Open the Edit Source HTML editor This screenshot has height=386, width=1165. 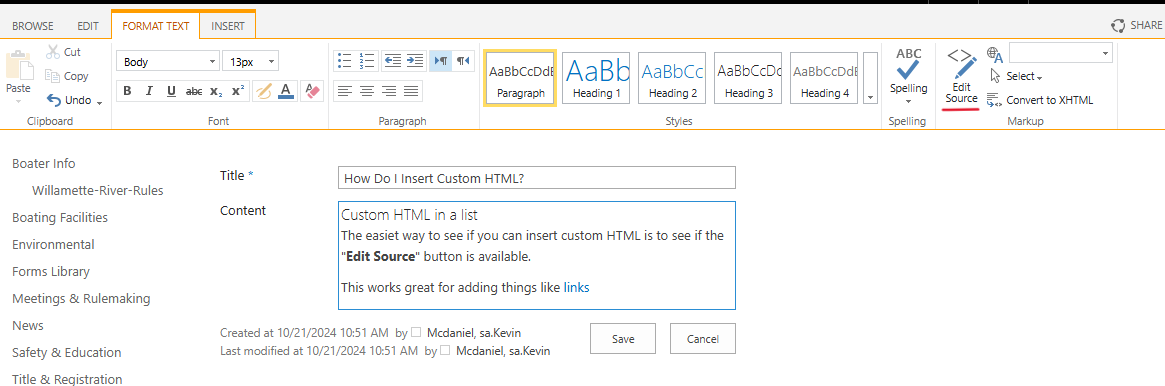[x=961, y=76]
